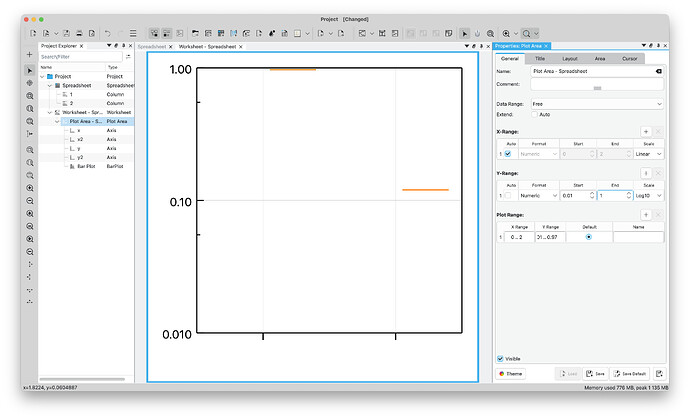The height and width of the screenshot is (419, 690).
Task: Click the Theme button
Action: [511, 373]
